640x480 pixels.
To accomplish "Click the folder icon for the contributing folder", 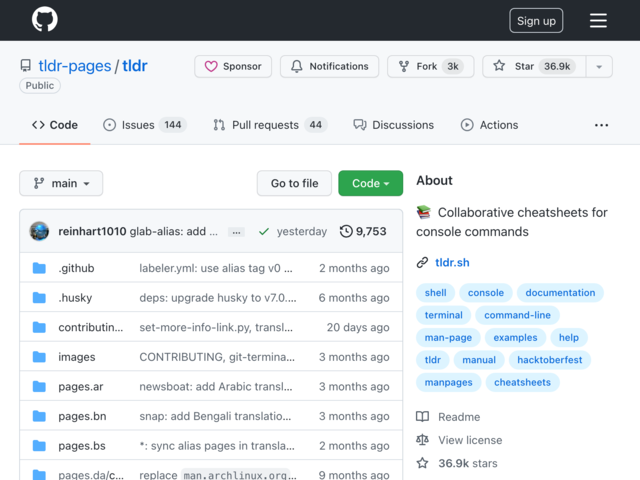I will (39, 327).
